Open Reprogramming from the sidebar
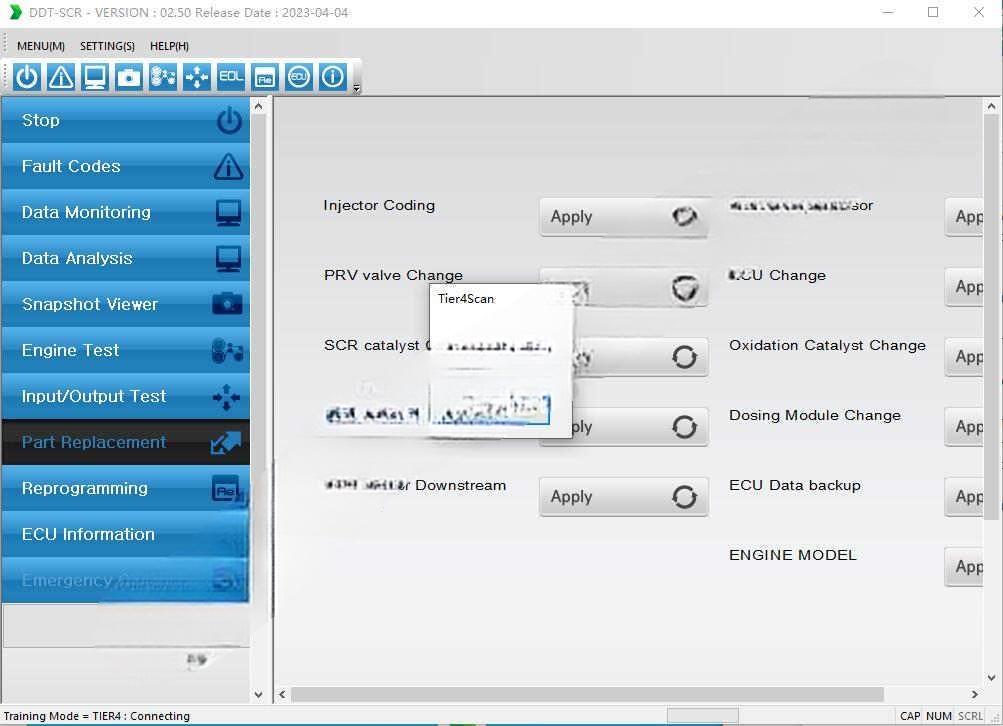 [x=126, y=488]
